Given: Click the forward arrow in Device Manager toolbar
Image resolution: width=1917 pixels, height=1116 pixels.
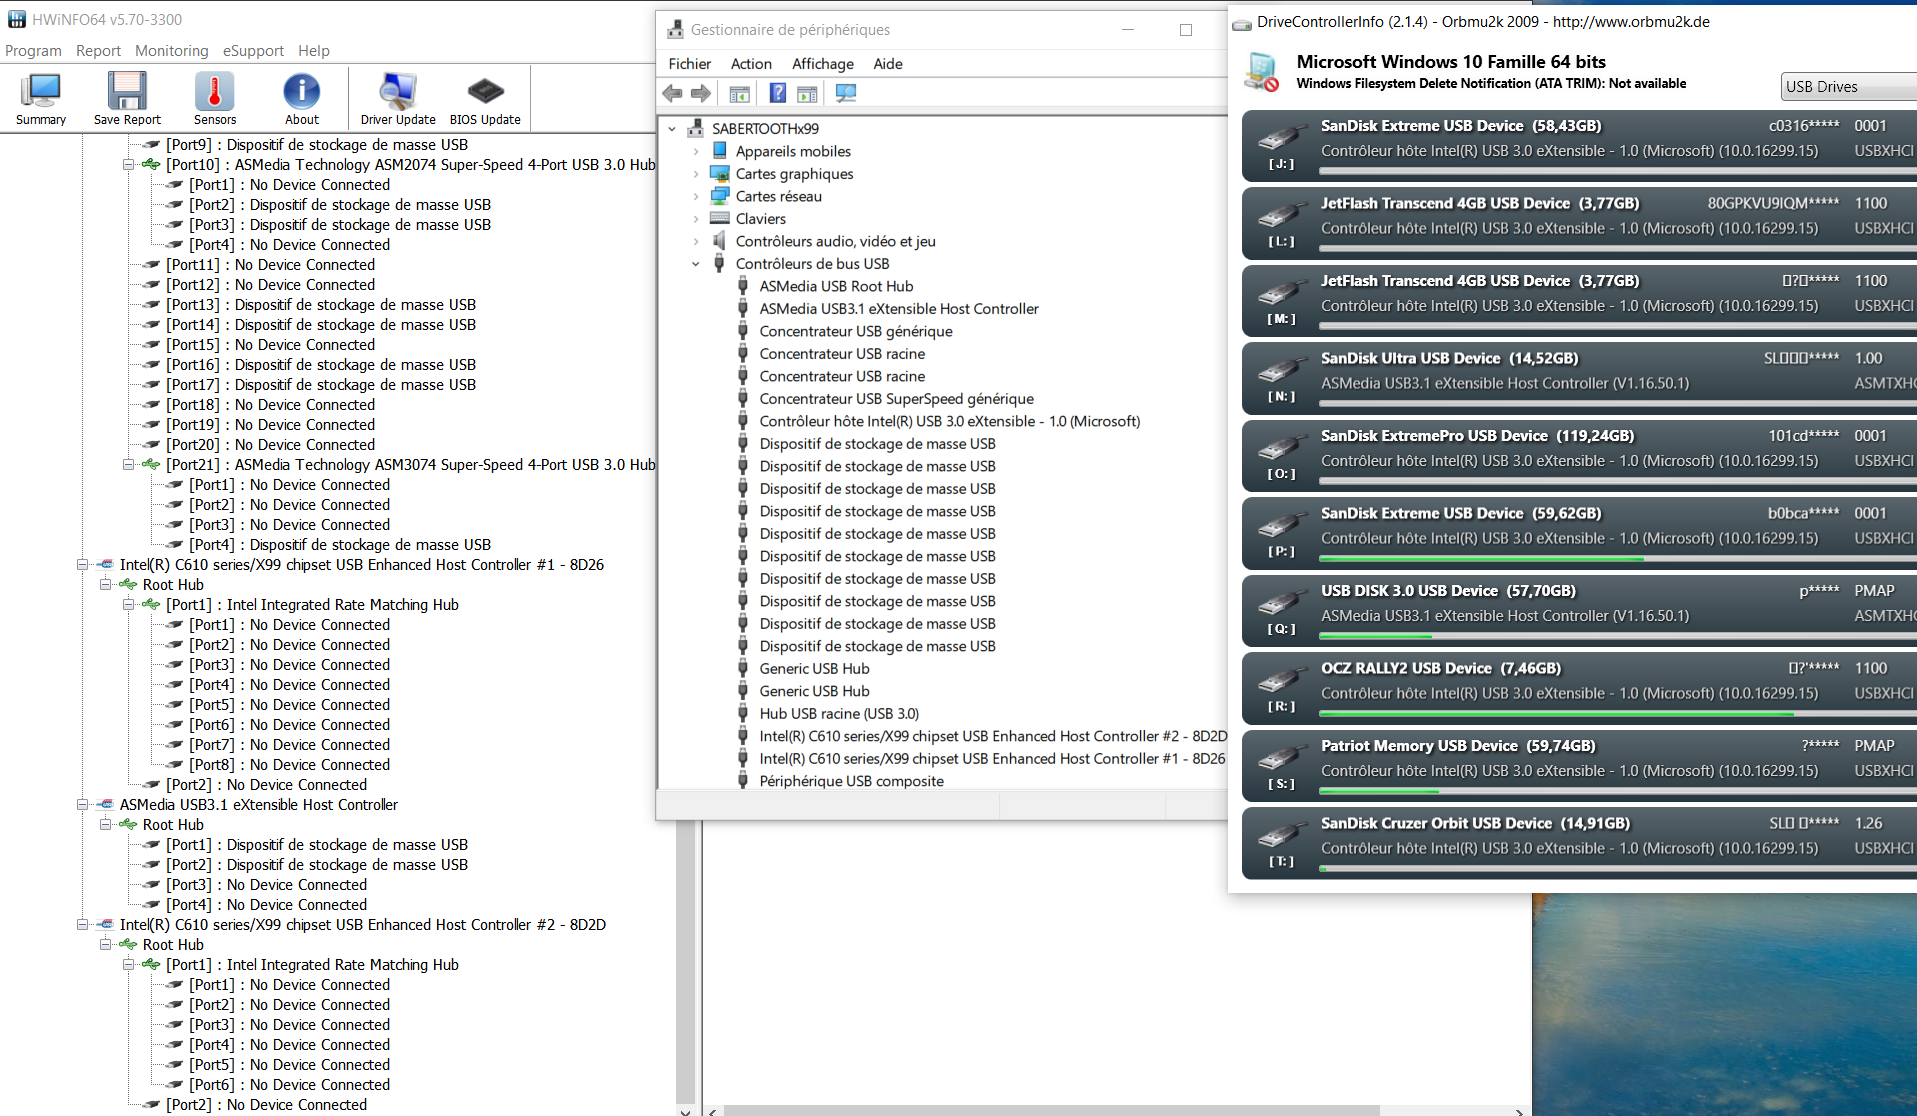Looking at the screenshot, I should 701,93.
